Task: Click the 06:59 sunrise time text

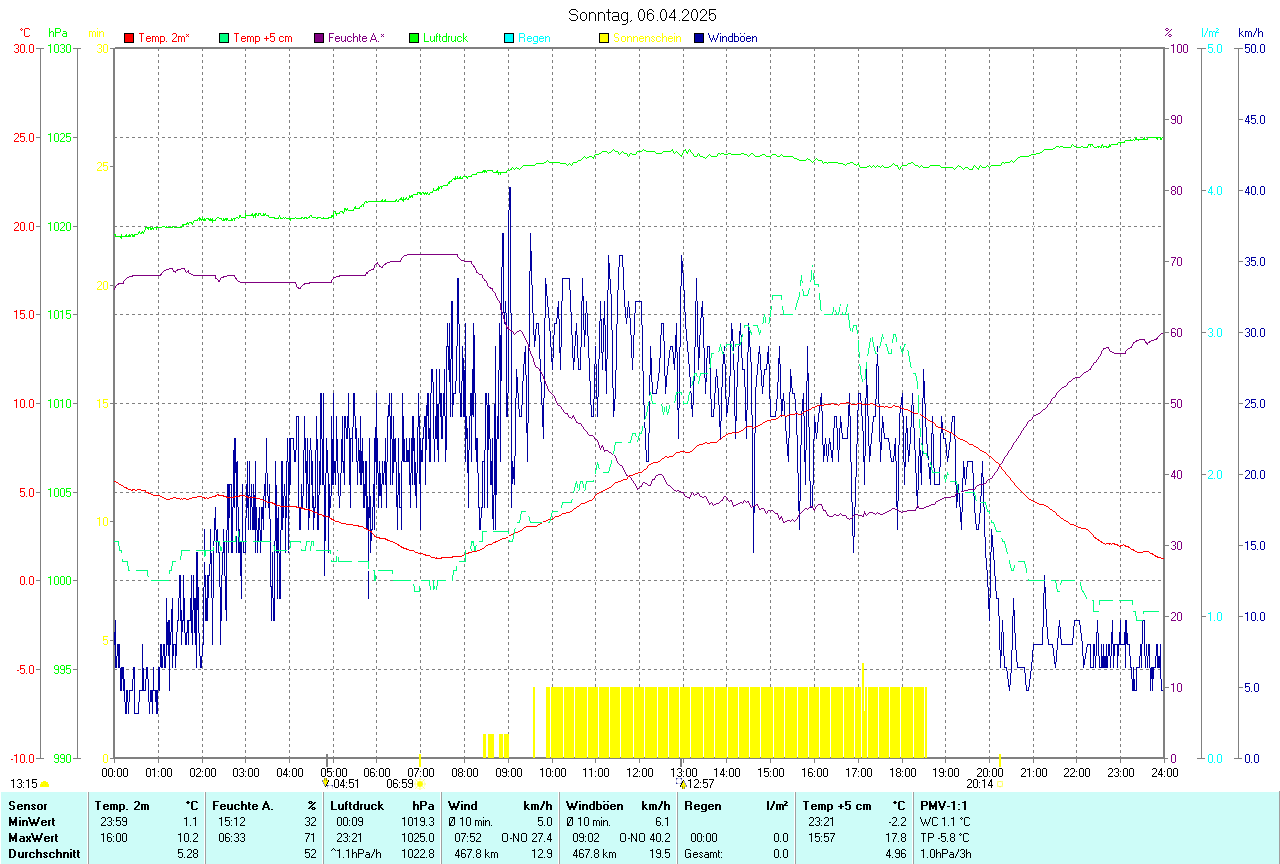Action: tap(400, 784)
